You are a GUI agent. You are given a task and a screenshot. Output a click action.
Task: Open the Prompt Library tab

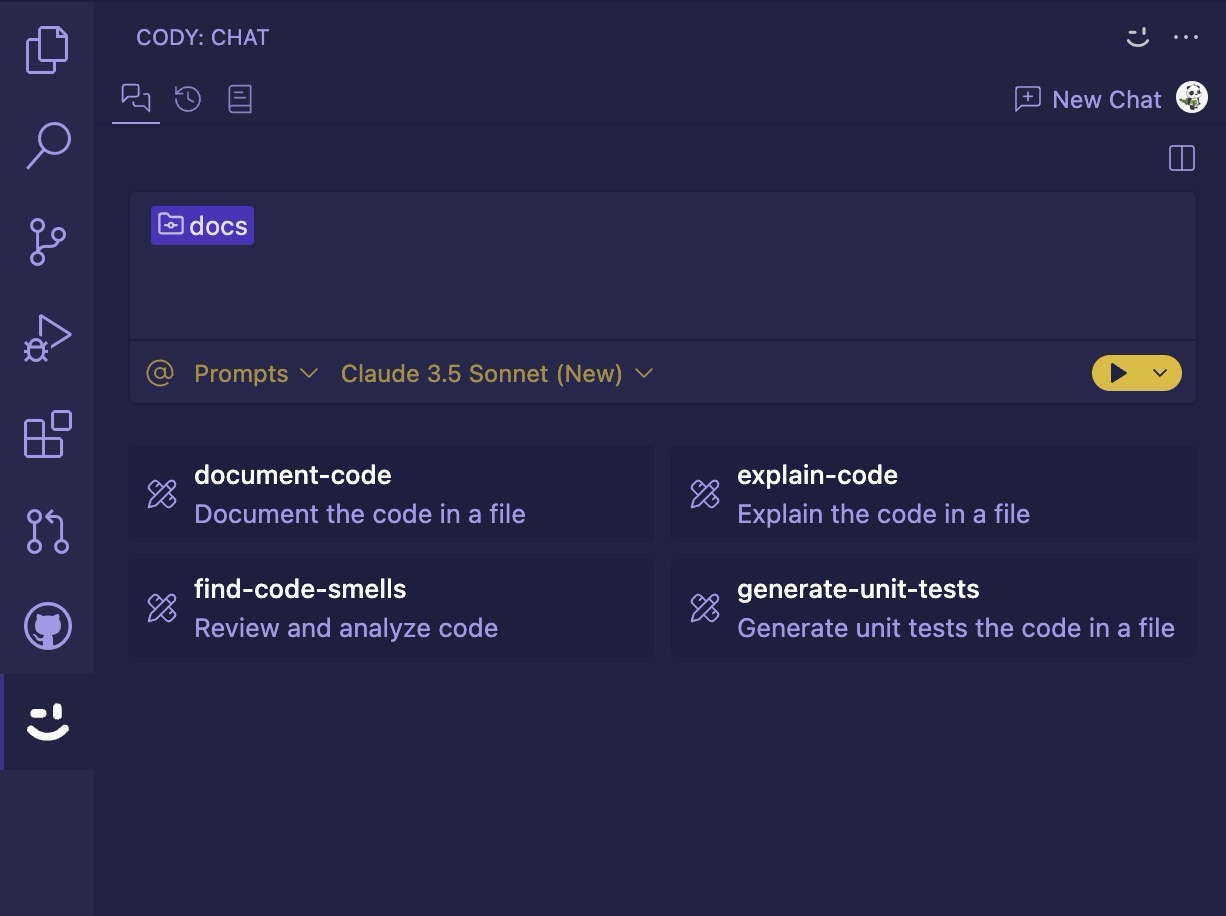click(240, 98)
